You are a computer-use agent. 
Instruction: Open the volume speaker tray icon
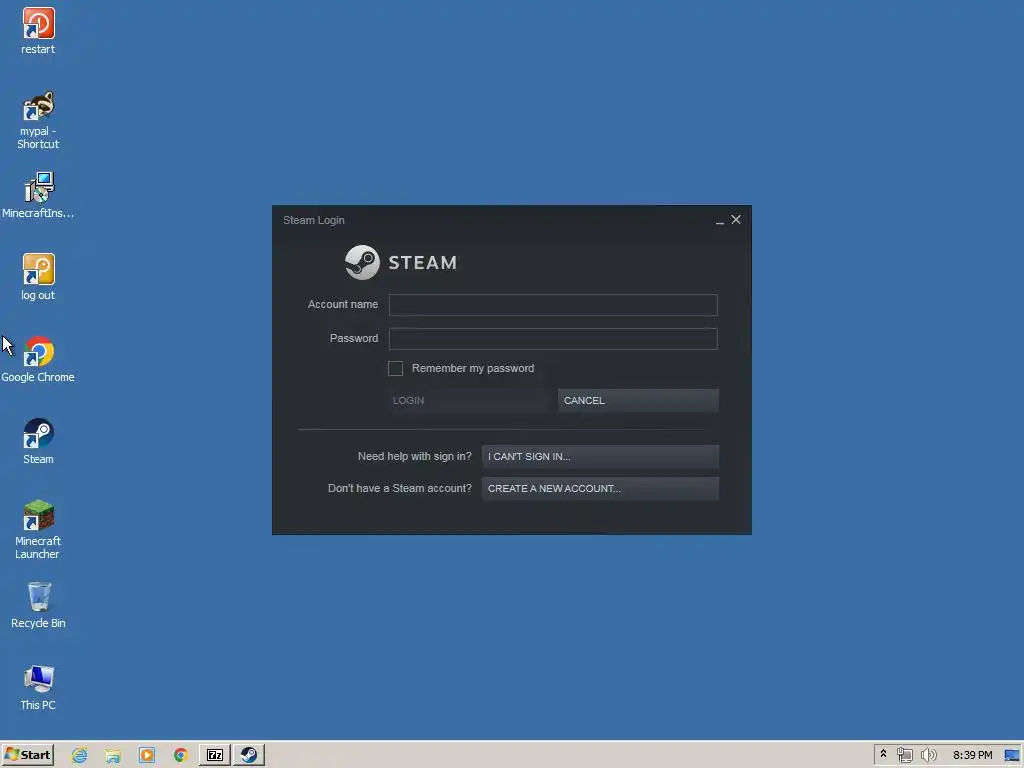click(x=929, y=755)
